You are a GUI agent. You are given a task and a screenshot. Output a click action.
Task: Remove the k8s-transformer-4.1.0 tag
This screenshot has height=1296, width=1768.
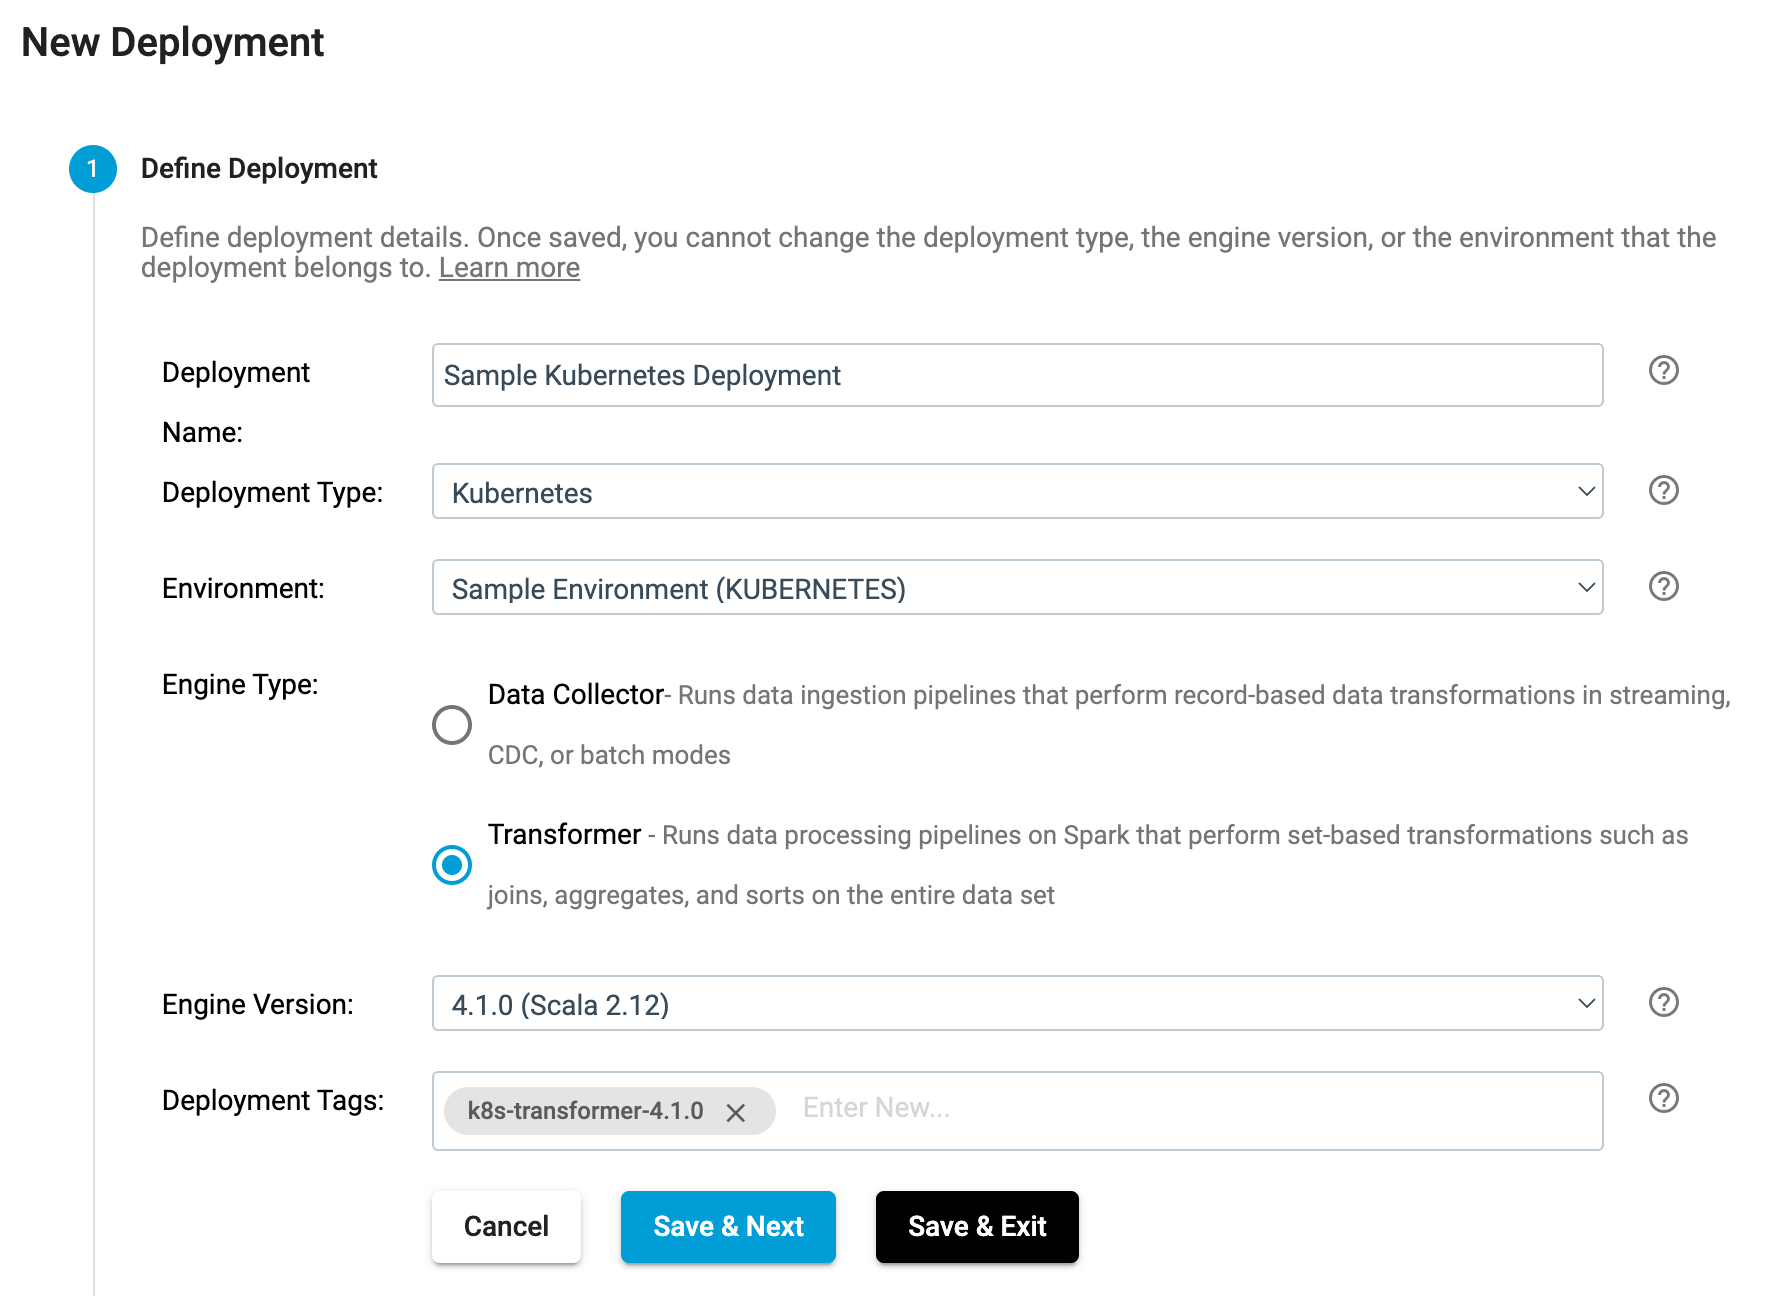click(x=736, y=1112)
